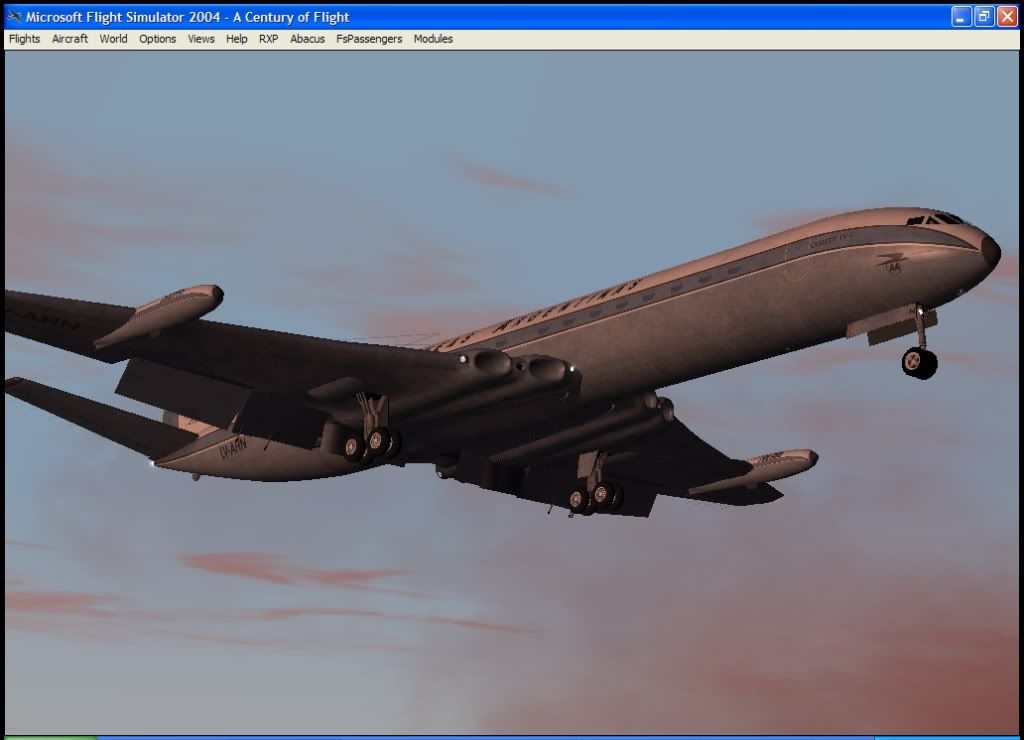Viewport: 1024px width, 740px height.
Task: Minimize the Flight Simulator window
Action: click(961, 16)
